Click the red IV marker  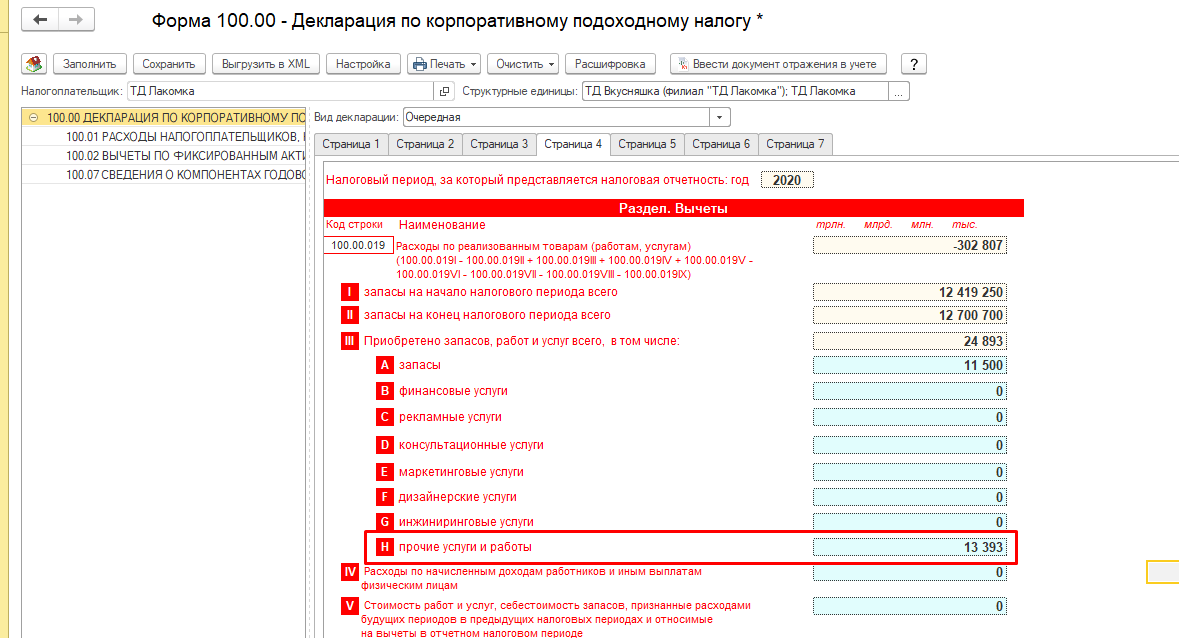click(349, 573)
